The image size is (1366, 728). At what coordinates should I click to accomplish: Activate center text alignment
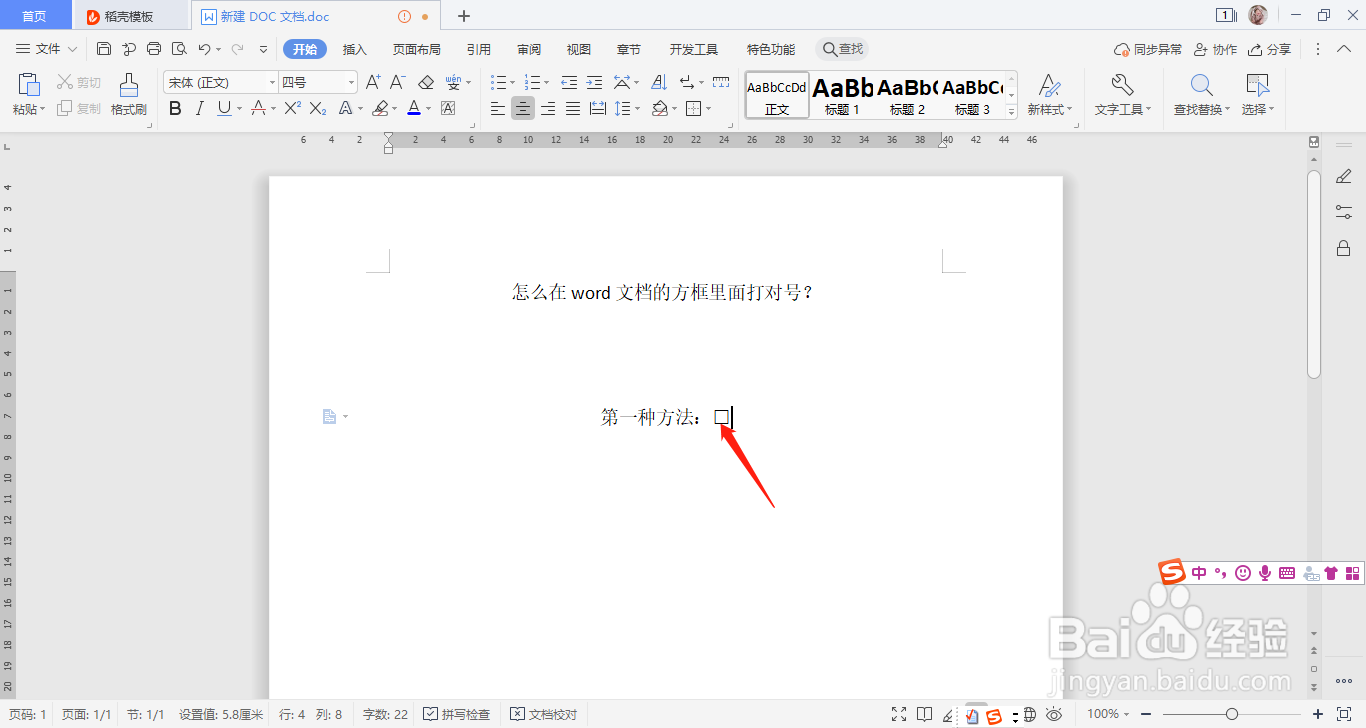tap(522, 108)
